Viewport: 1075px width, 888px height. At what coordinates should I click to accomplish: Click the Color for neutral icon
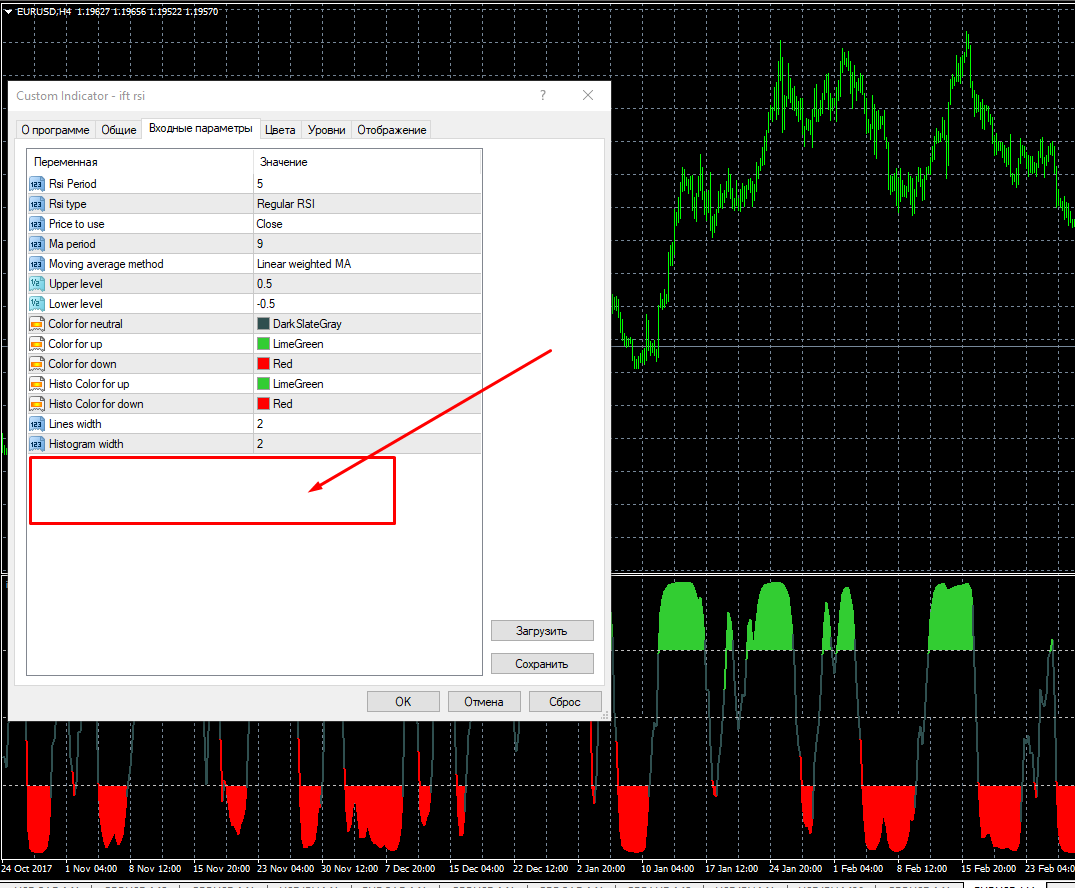(37, 324)
